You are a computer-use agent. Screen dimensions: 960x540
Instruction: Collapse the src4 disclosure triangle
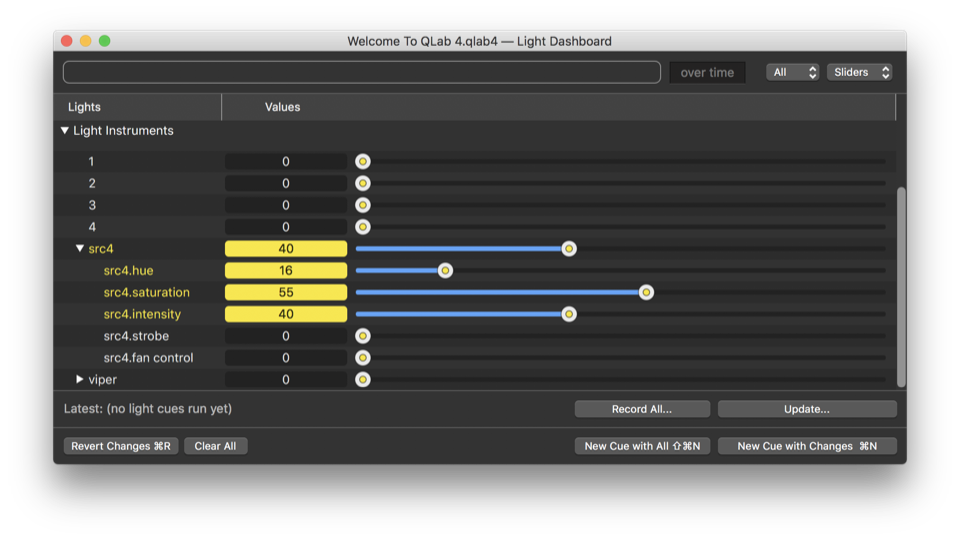click(x=80, y=249)
